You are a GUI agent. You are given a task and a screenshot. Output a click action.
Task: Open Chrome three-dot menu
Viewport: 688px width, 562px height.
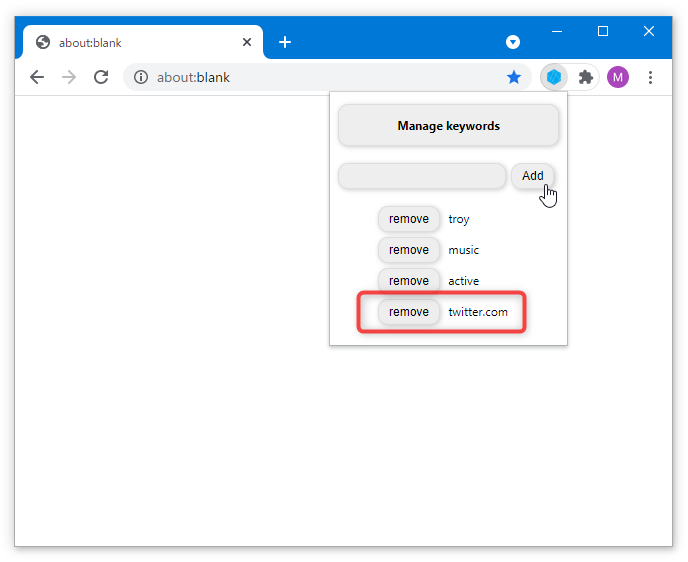(x=650, y=77)
